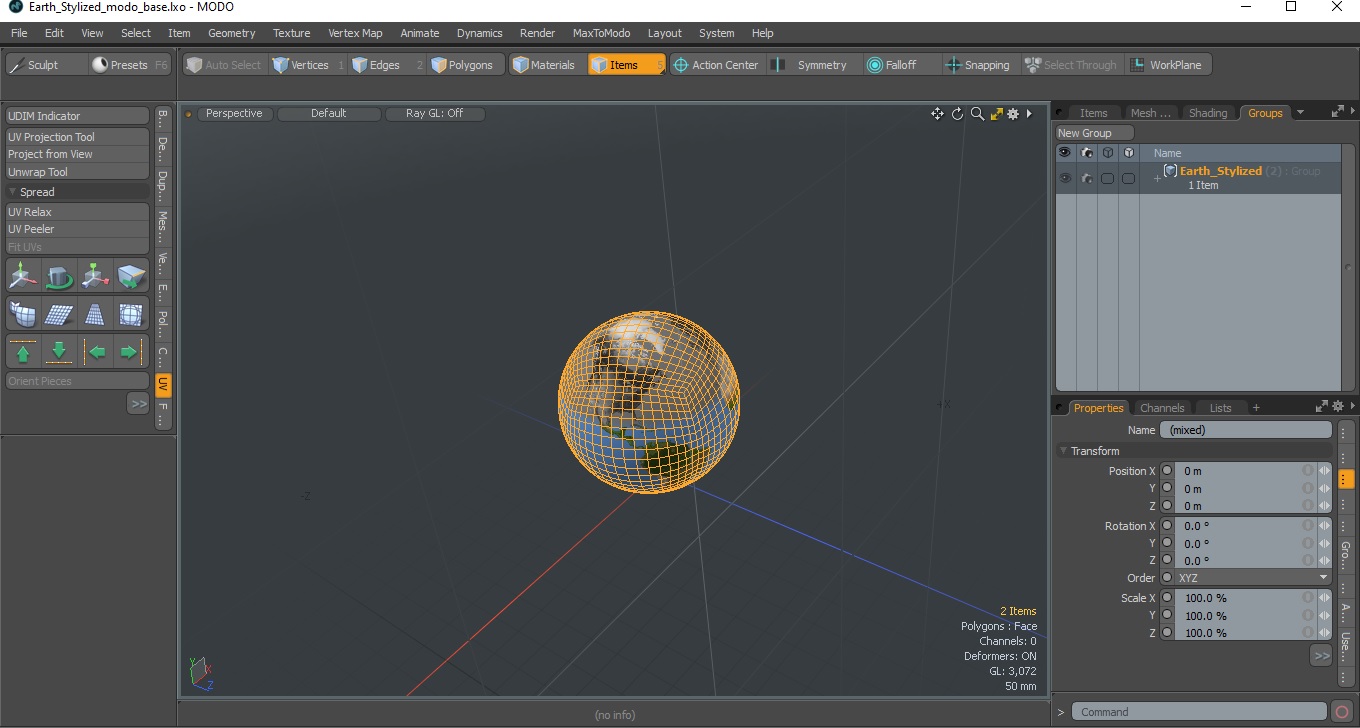Switch to the Shading tab
This screenshot has width=1360, height=728.
(x=1208, y=113)
